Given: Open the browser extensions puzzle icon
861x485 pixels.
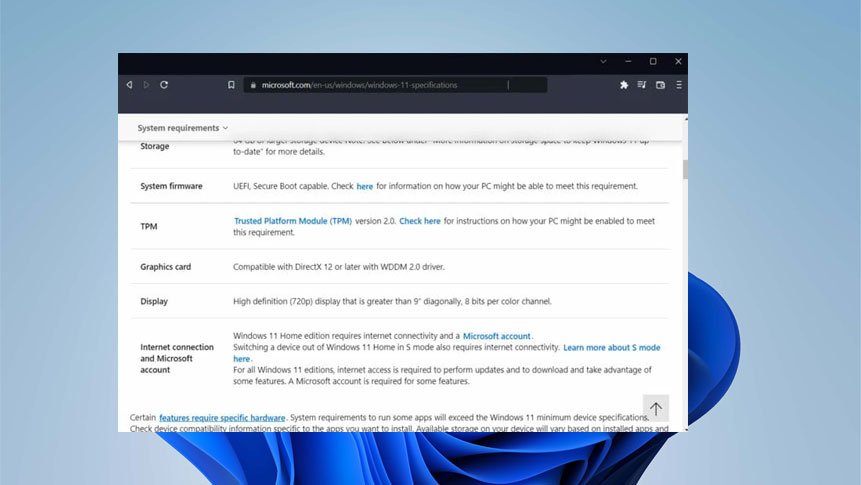Looking at the screenshot, I should point(624,85).
